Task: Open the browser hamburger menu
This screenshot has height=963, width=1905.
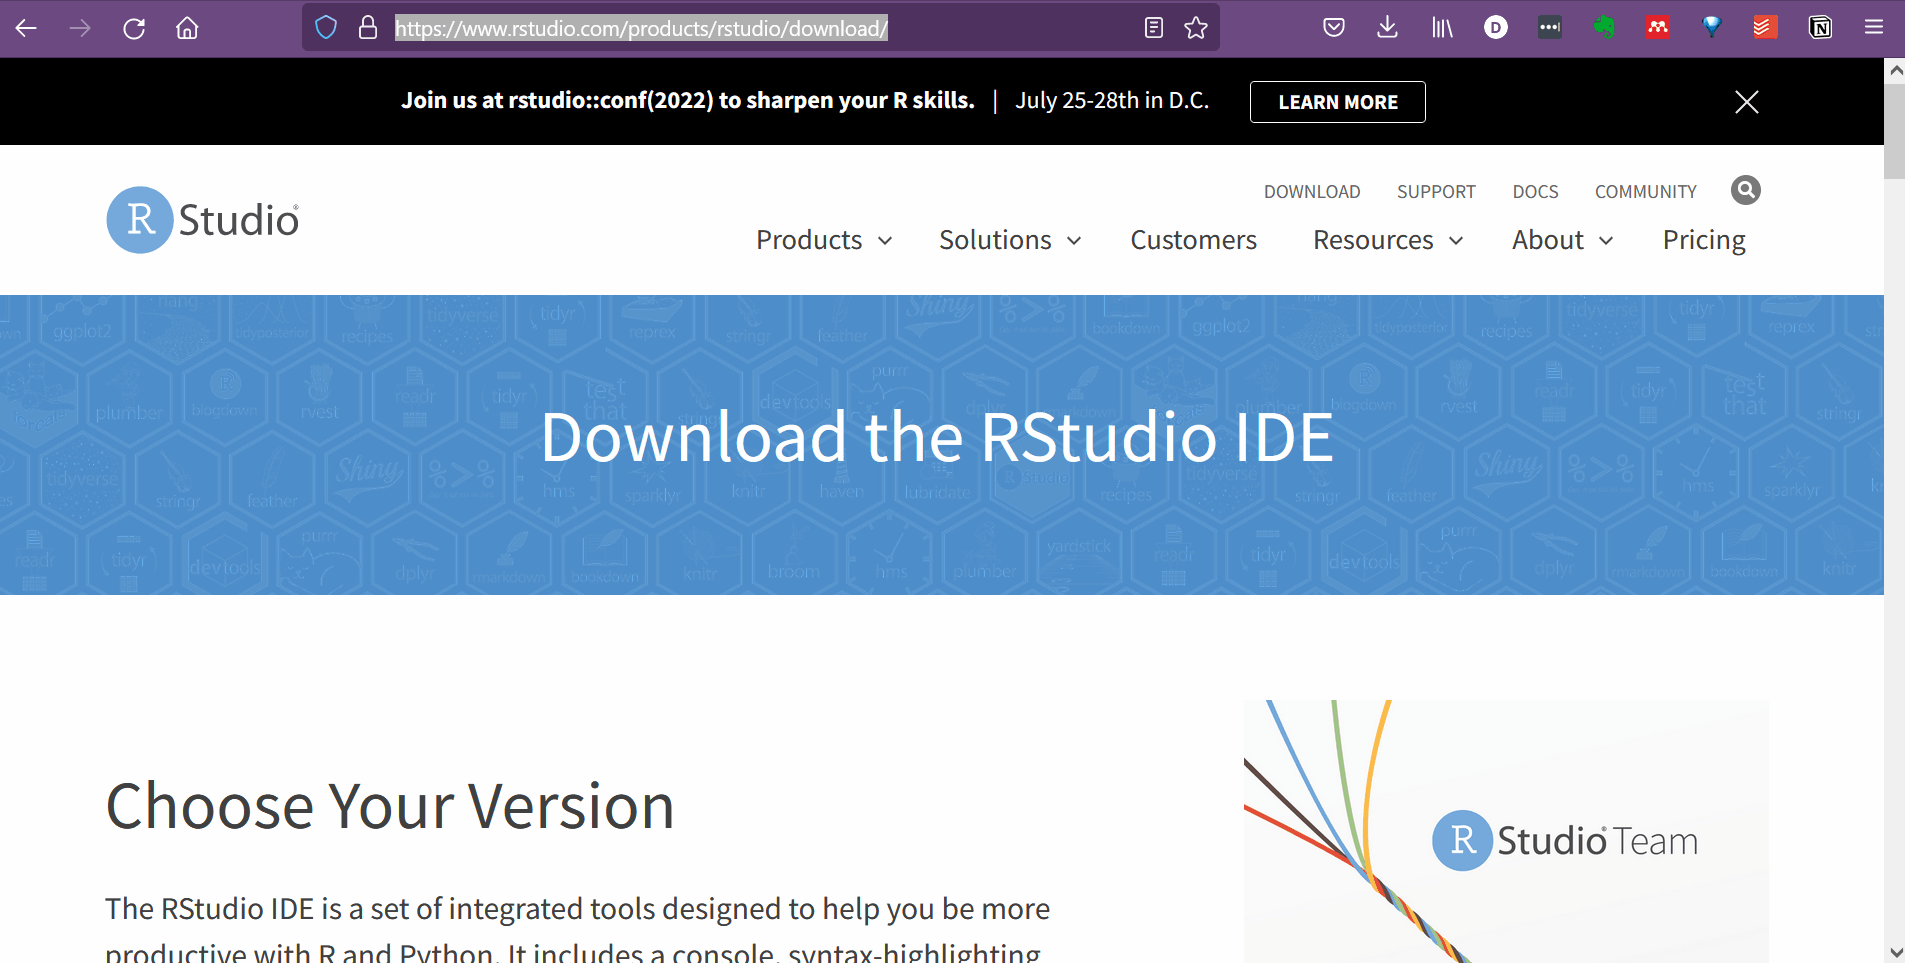Action: point(1874,28)
